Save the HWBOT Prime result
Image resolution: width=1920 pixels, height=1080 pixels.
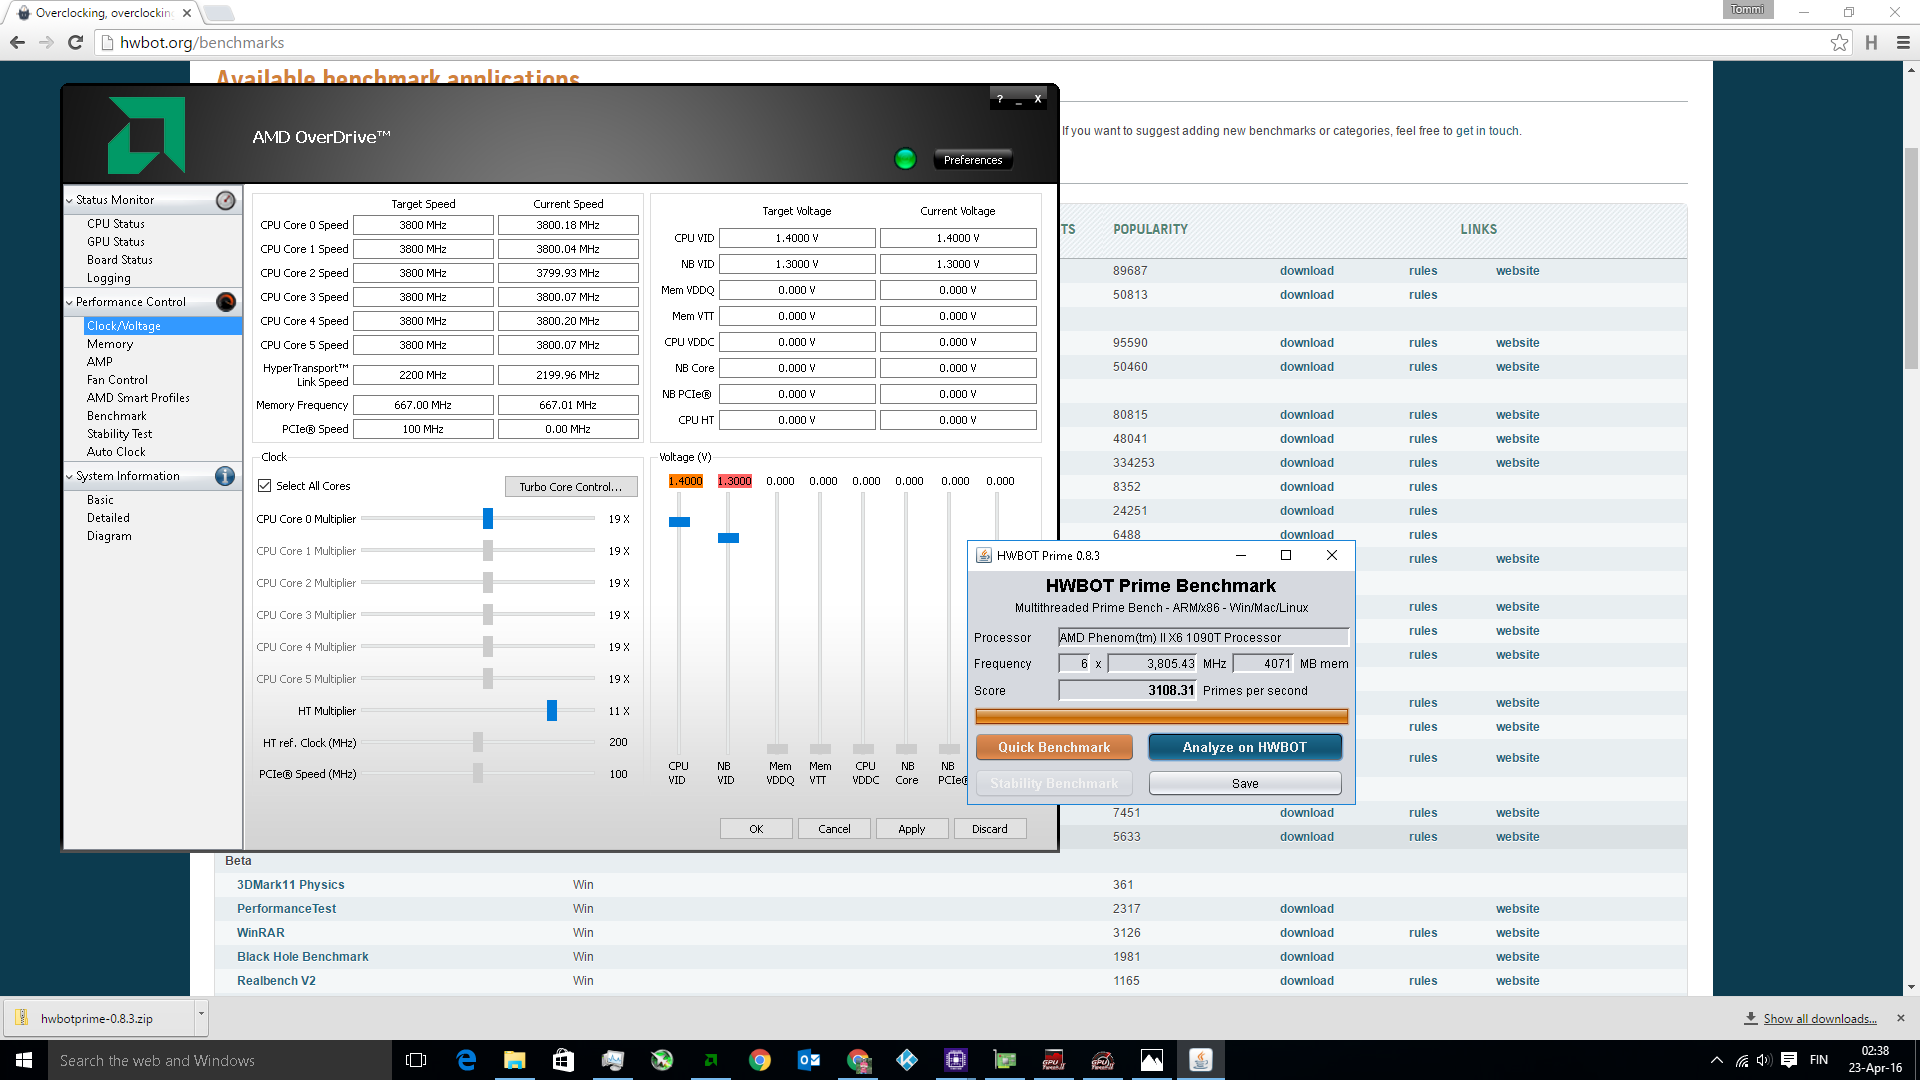pyautogui.click(x=1245, y=783)
